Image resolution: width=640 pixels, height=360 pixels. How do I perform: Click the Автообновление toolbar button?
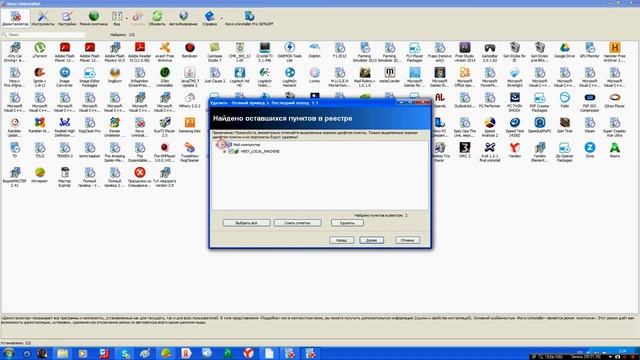tap(183, 18)
